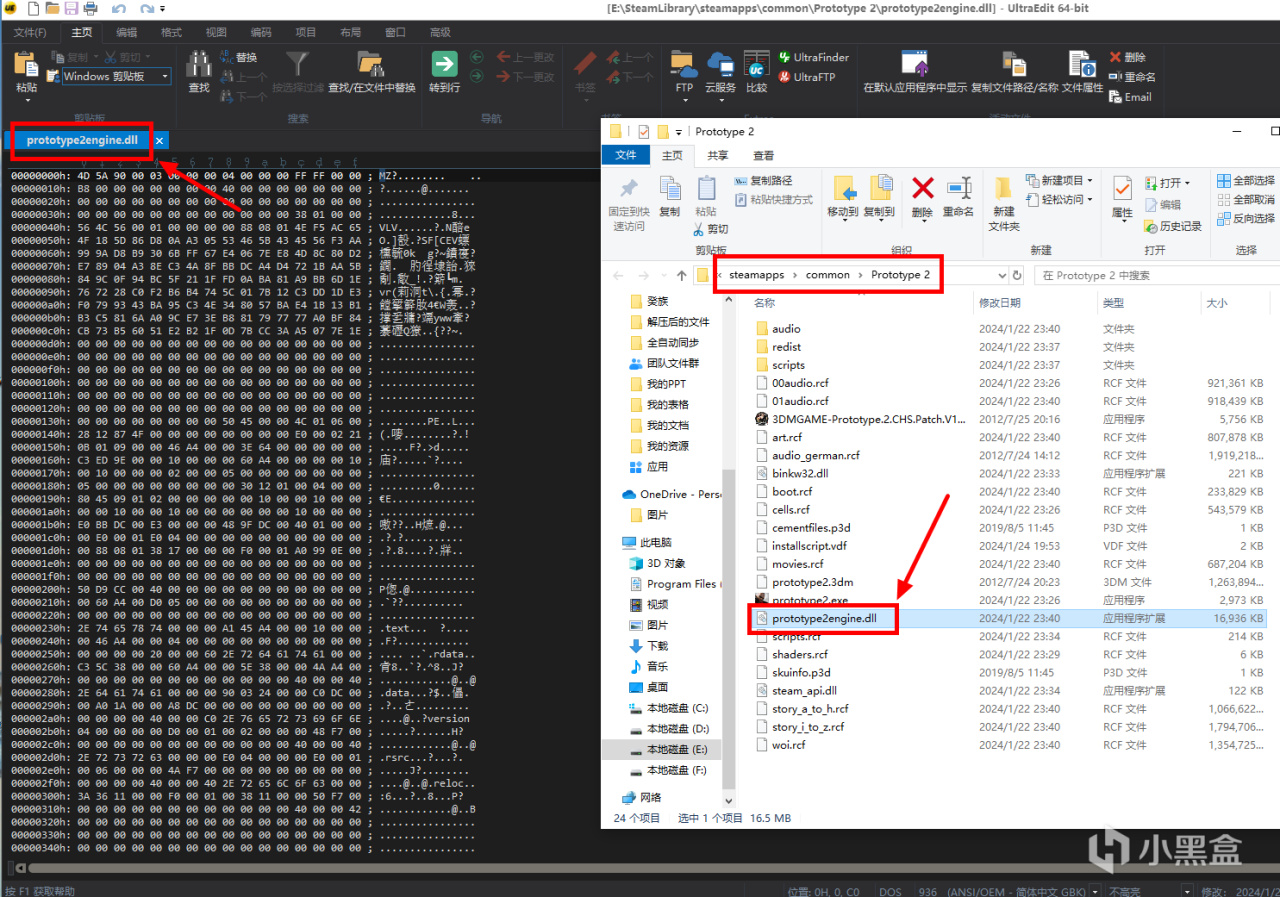
Task: Click the 修改日期 column header in Explorer
Action: [x=1000, y=302]
